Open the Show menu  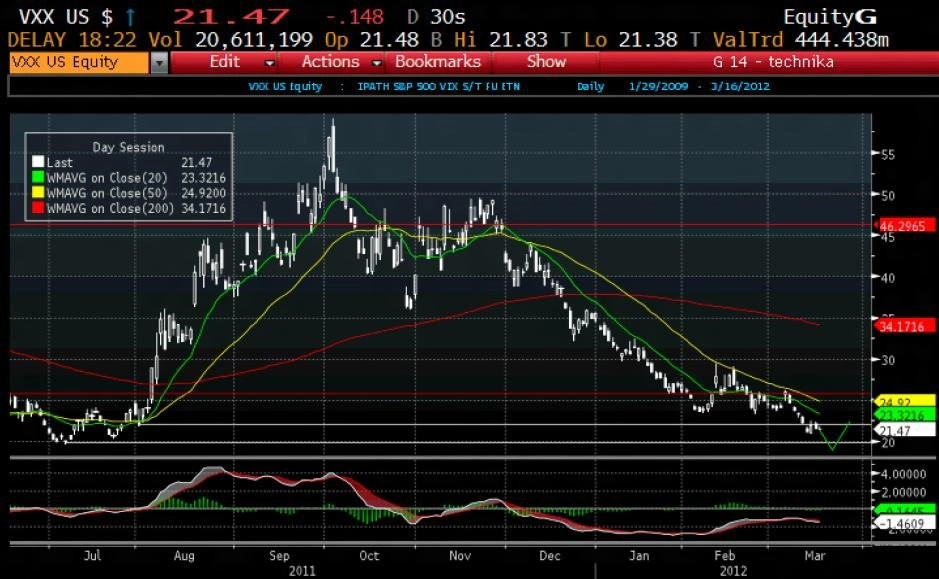click(546, 62)
